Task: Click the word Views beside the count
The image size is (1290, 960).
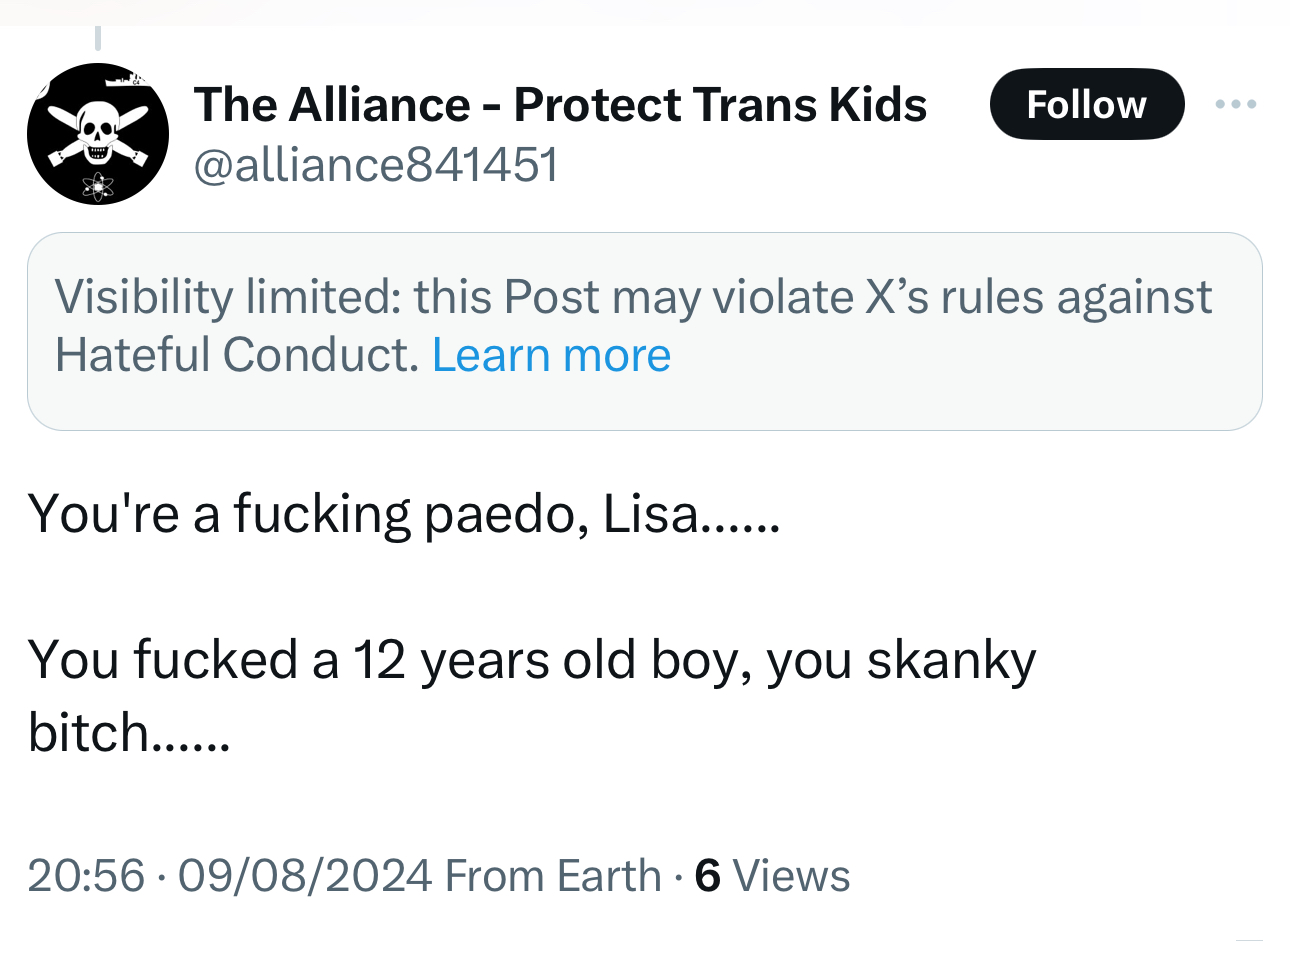Action: coord(791,876)
